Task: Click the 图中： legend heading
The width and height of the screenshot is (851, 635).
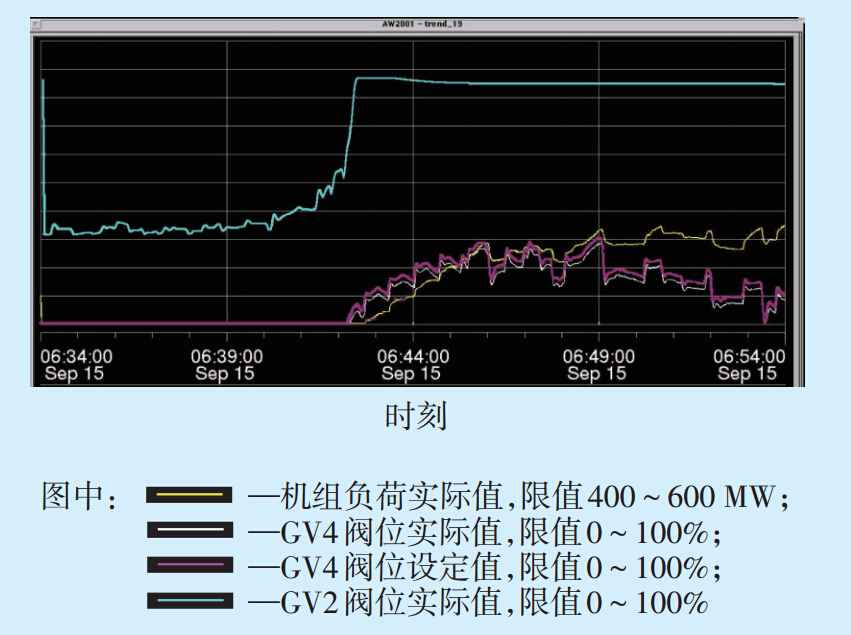Action: (x=80, y=495)
